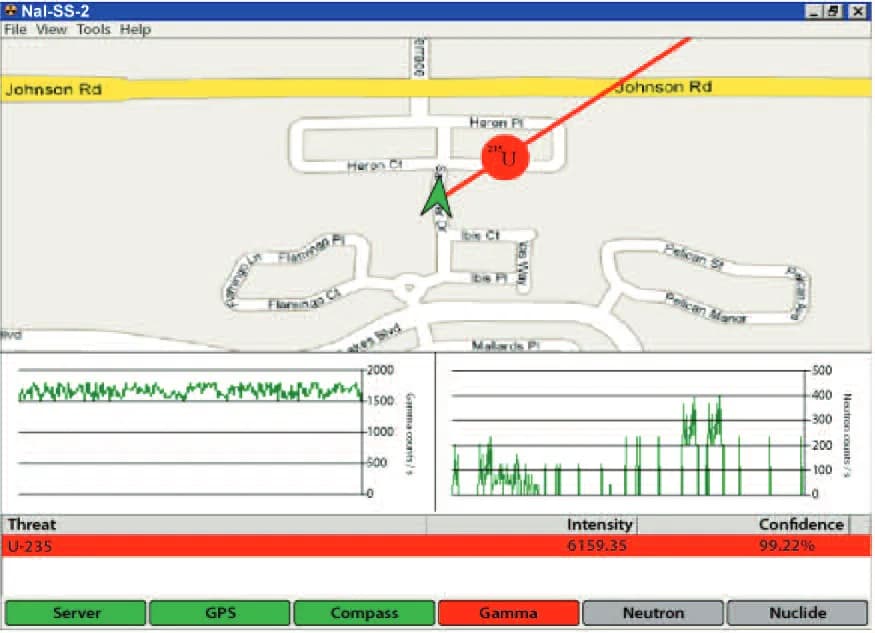Click the Flamingo Pl street label
Viewport: 875px width, 633px height.
(x=311, y=249)
